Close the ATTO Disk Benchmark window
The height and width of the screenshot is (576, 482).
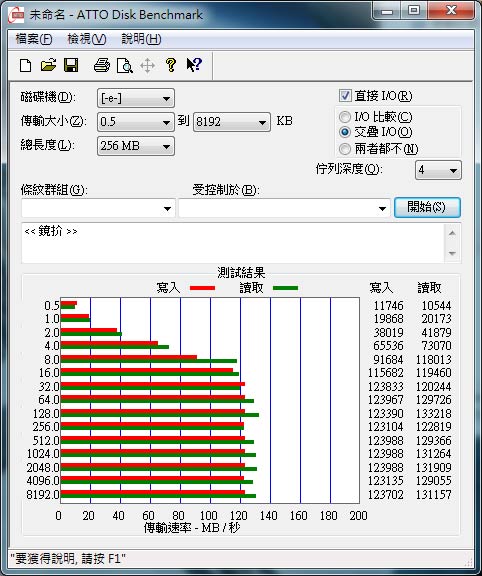451,11
